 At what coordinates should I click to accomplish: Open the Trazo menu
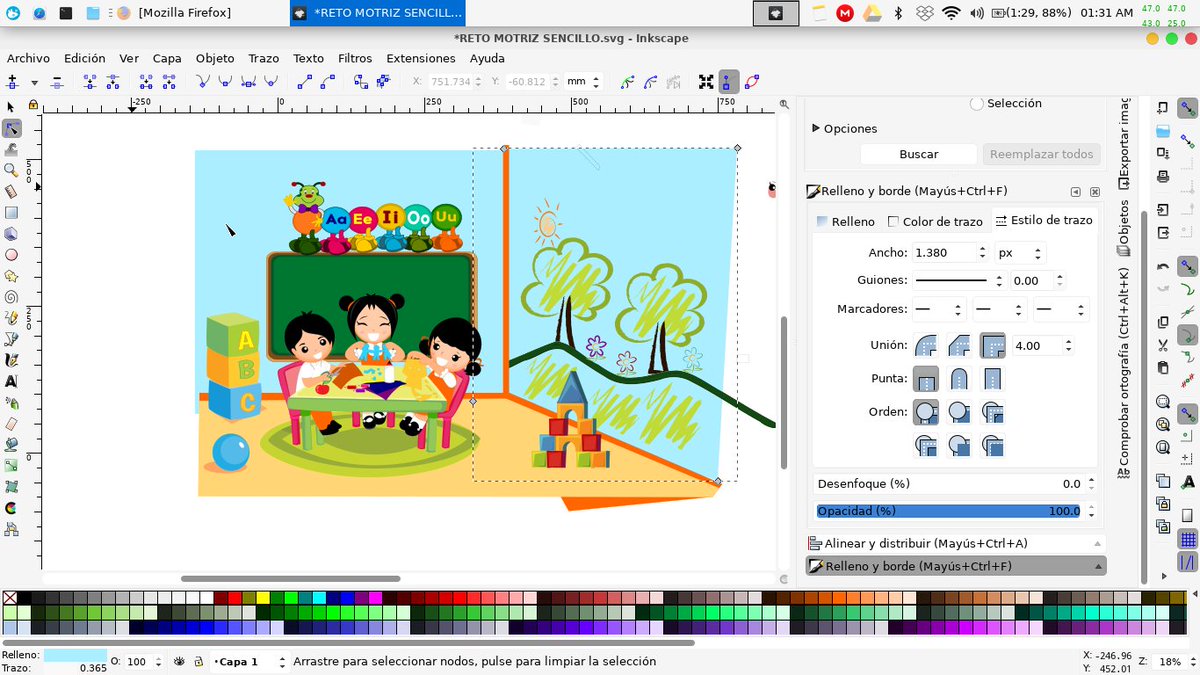tap(264, 58)
